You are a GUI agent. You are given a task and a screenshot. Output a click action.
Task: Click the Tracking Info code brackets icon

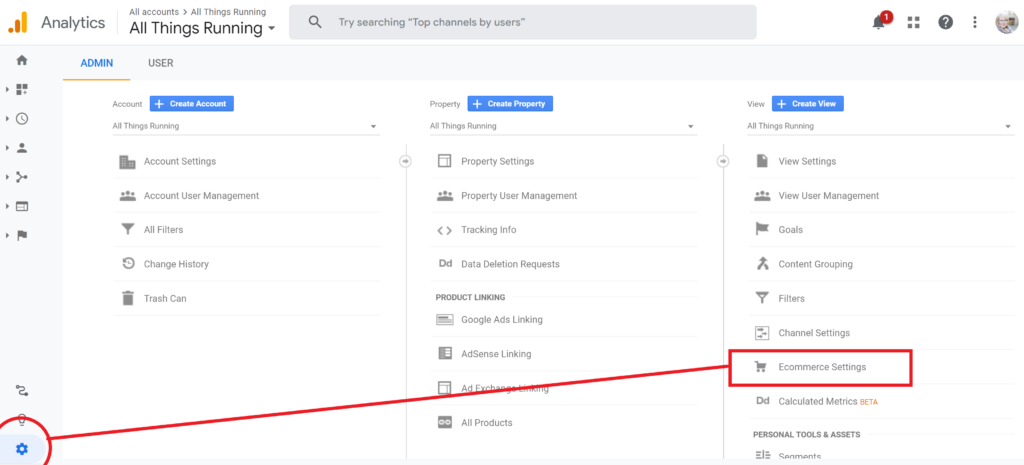point(445,230)
